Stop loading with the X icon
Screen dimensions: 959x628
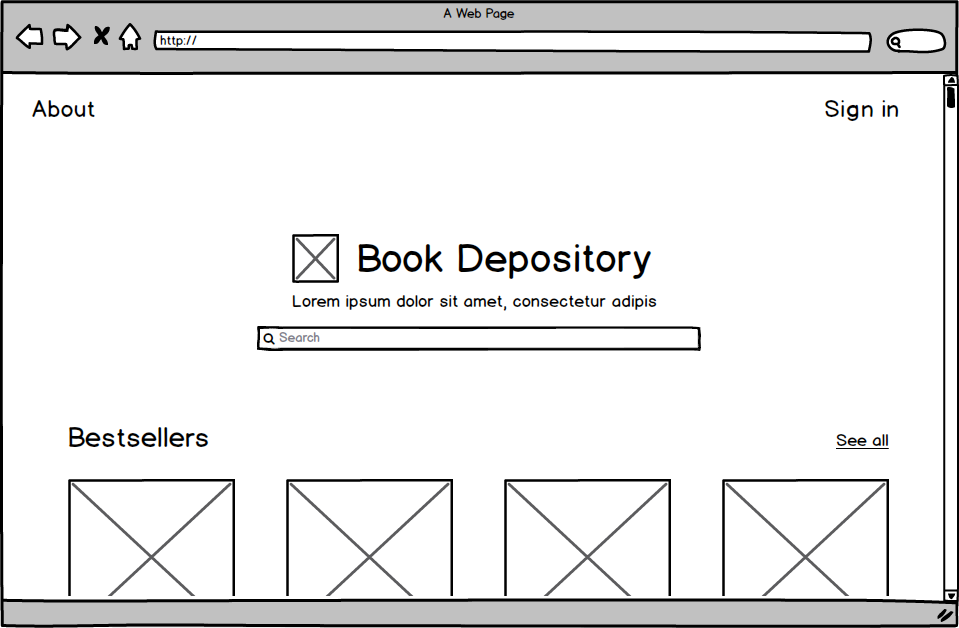click(101, 36)
